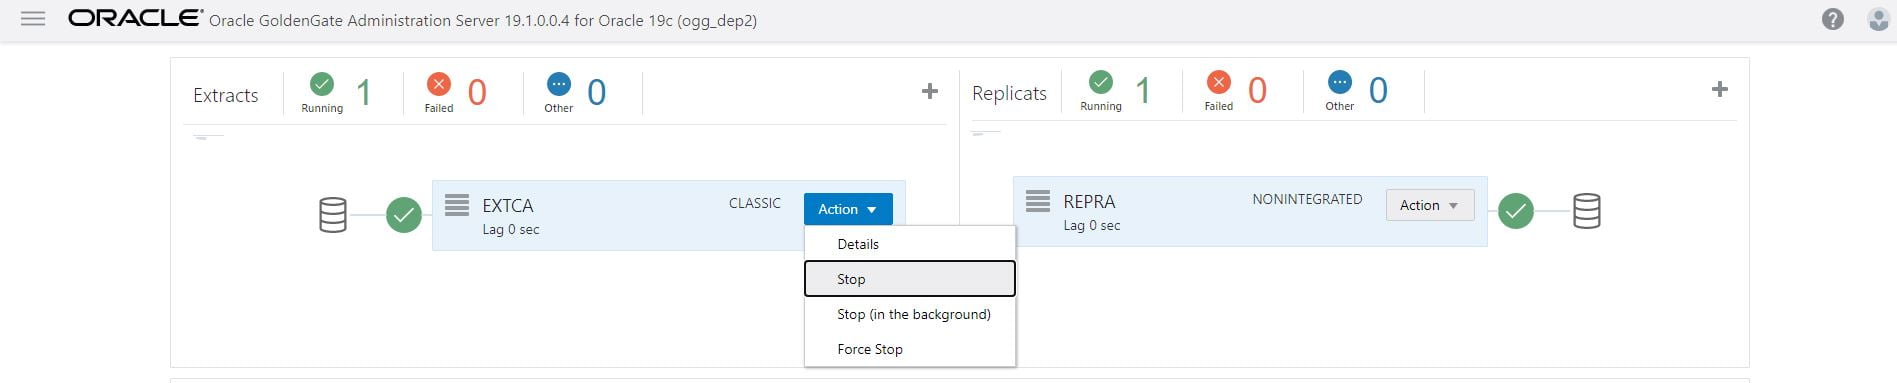
Task: Choose Stop in the Action menu
Action: click(x=910, y=279)
